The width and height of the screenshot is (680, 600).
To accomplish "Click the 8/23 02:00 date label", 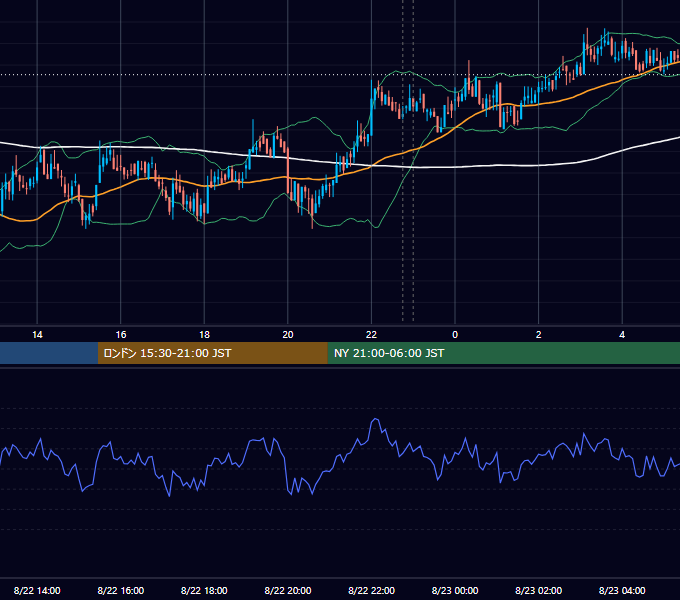I will 539,590.
